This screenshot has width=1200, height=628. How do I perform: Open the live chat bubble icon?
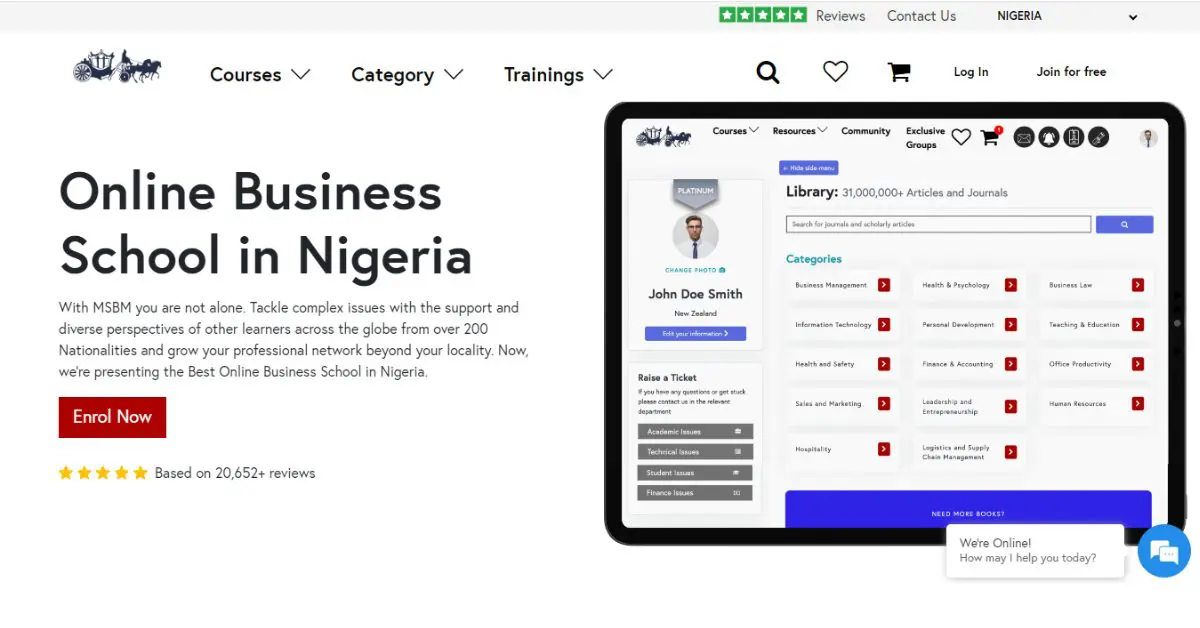[1164, 551]
